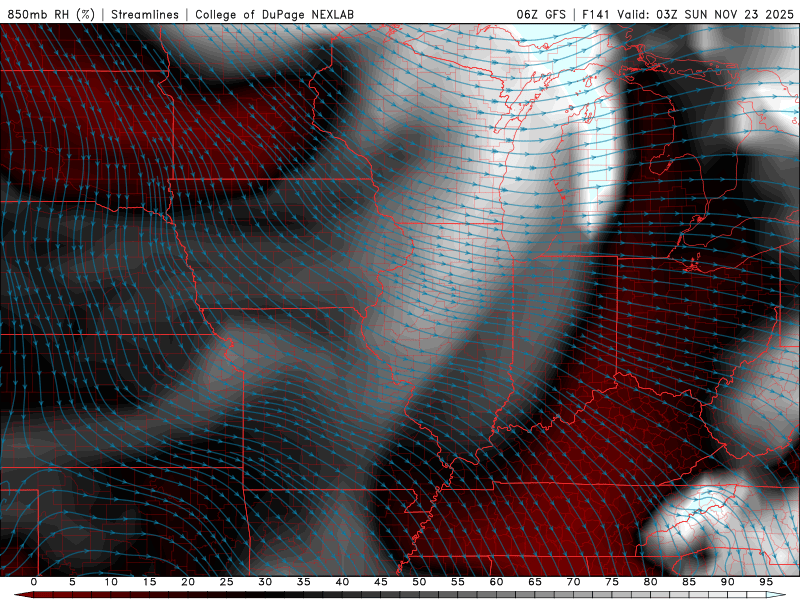
Task: Click the "Valid: 03Z SUN NOV 23 2025" text
Action: 706,14
